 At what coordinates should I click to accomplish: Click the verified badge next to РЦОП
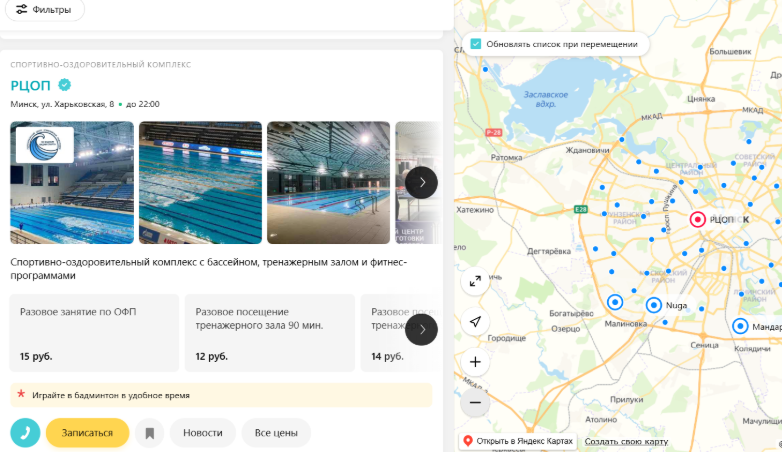pyautogui.click(x=64, y=85)
